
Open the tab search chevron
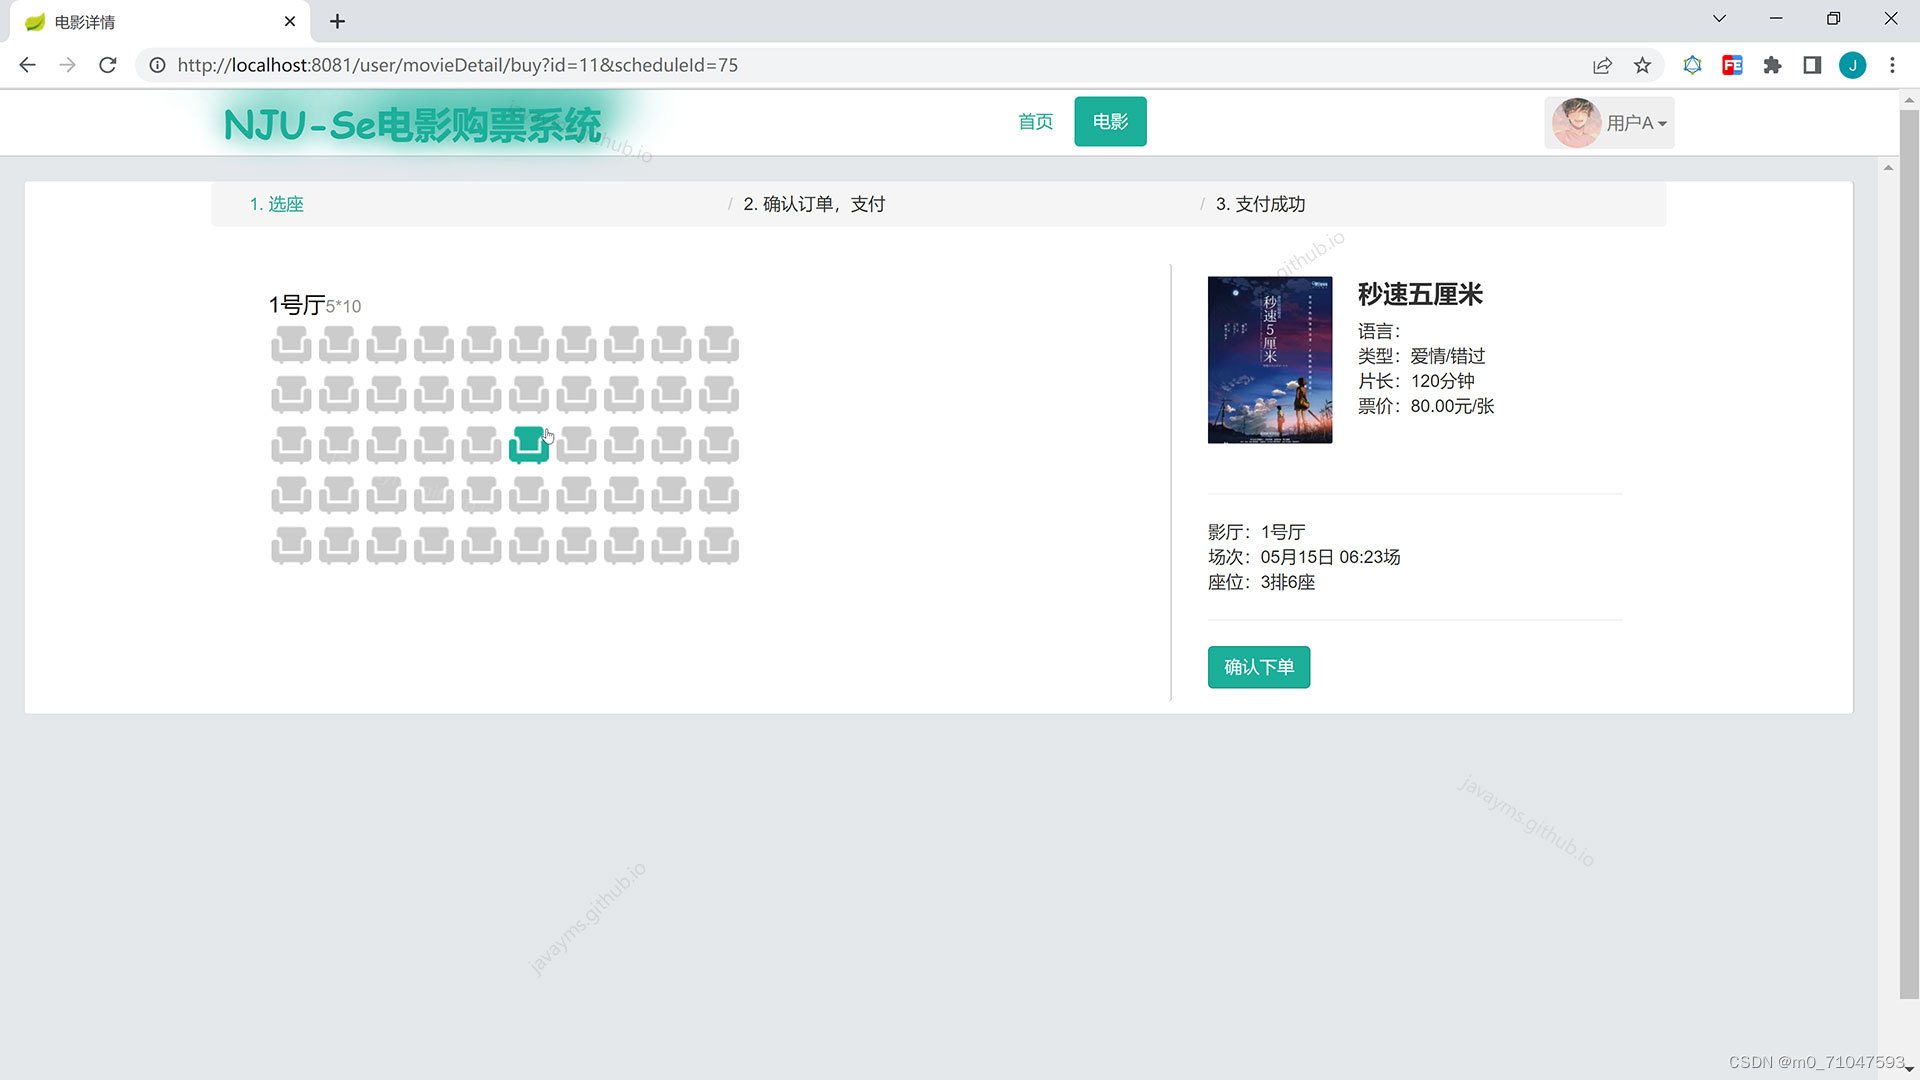click(x=1719, y=19)
